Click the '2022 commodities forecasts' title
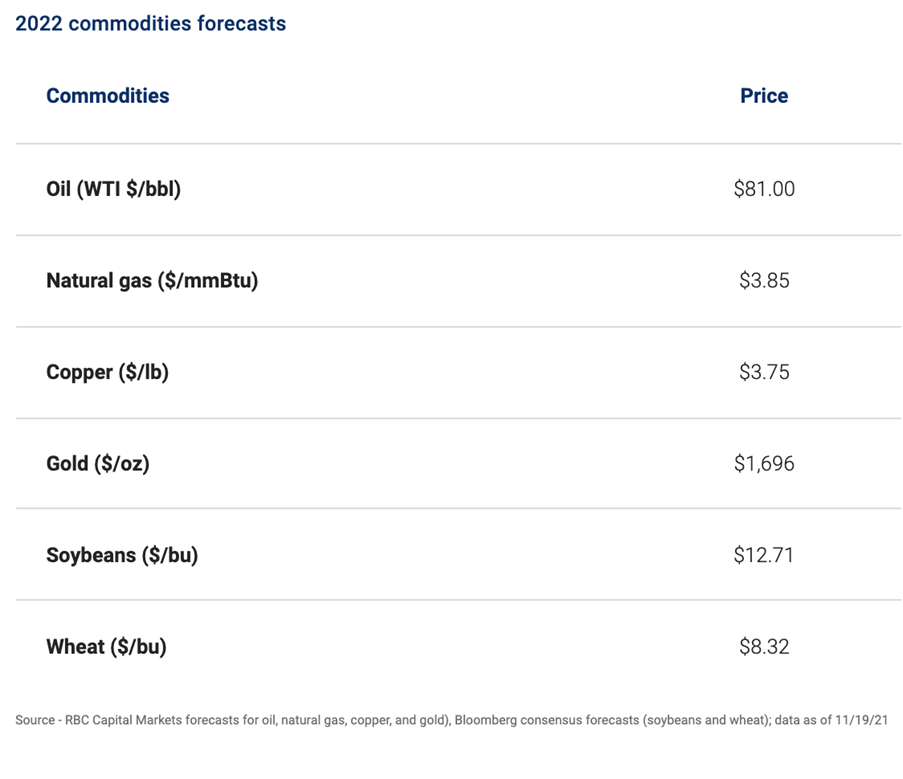 (150, 24)
